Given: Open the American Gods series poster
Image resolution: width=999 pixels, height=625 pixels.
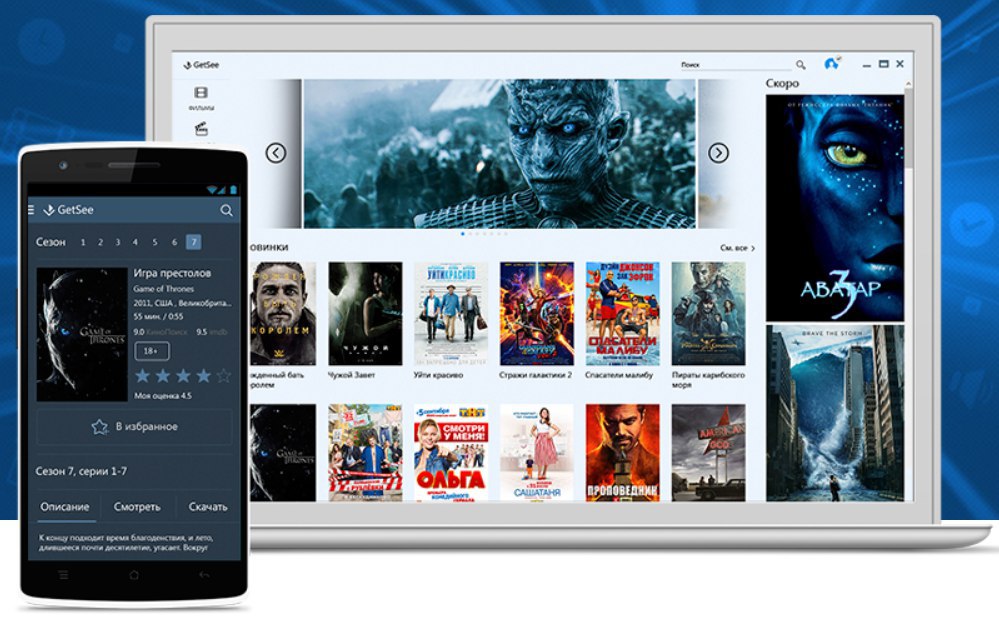Looking at the screenshot, I should pyautogui.click(x=708, y=453).
